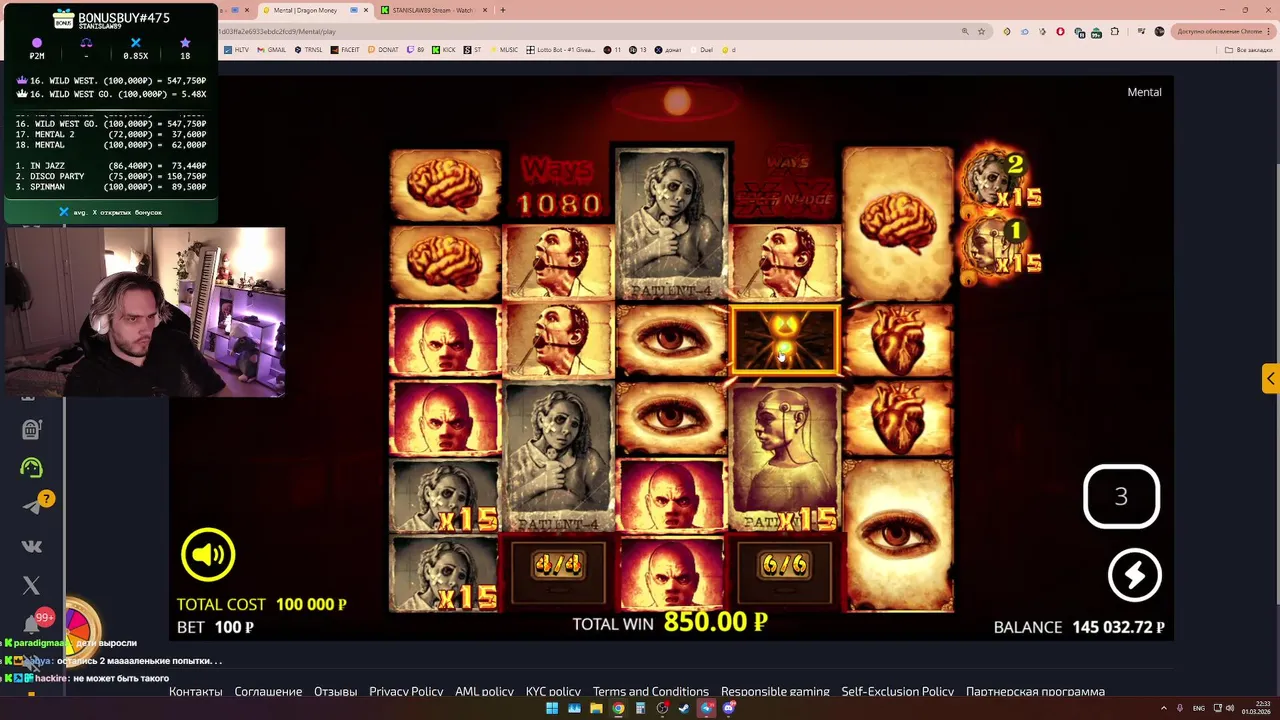Open the Telegram icon in sidebar

click(31, 507)
